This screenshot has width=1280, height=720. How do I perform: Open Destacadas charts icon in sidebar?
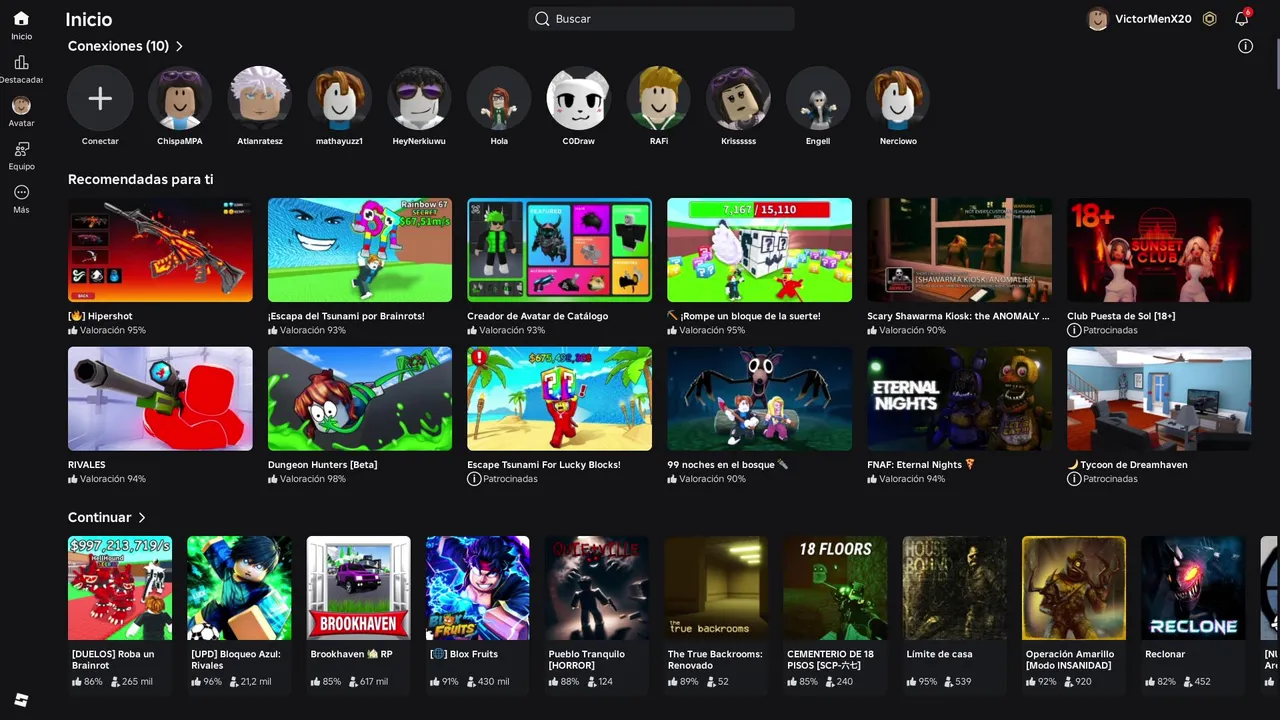(x=21, y=62)
